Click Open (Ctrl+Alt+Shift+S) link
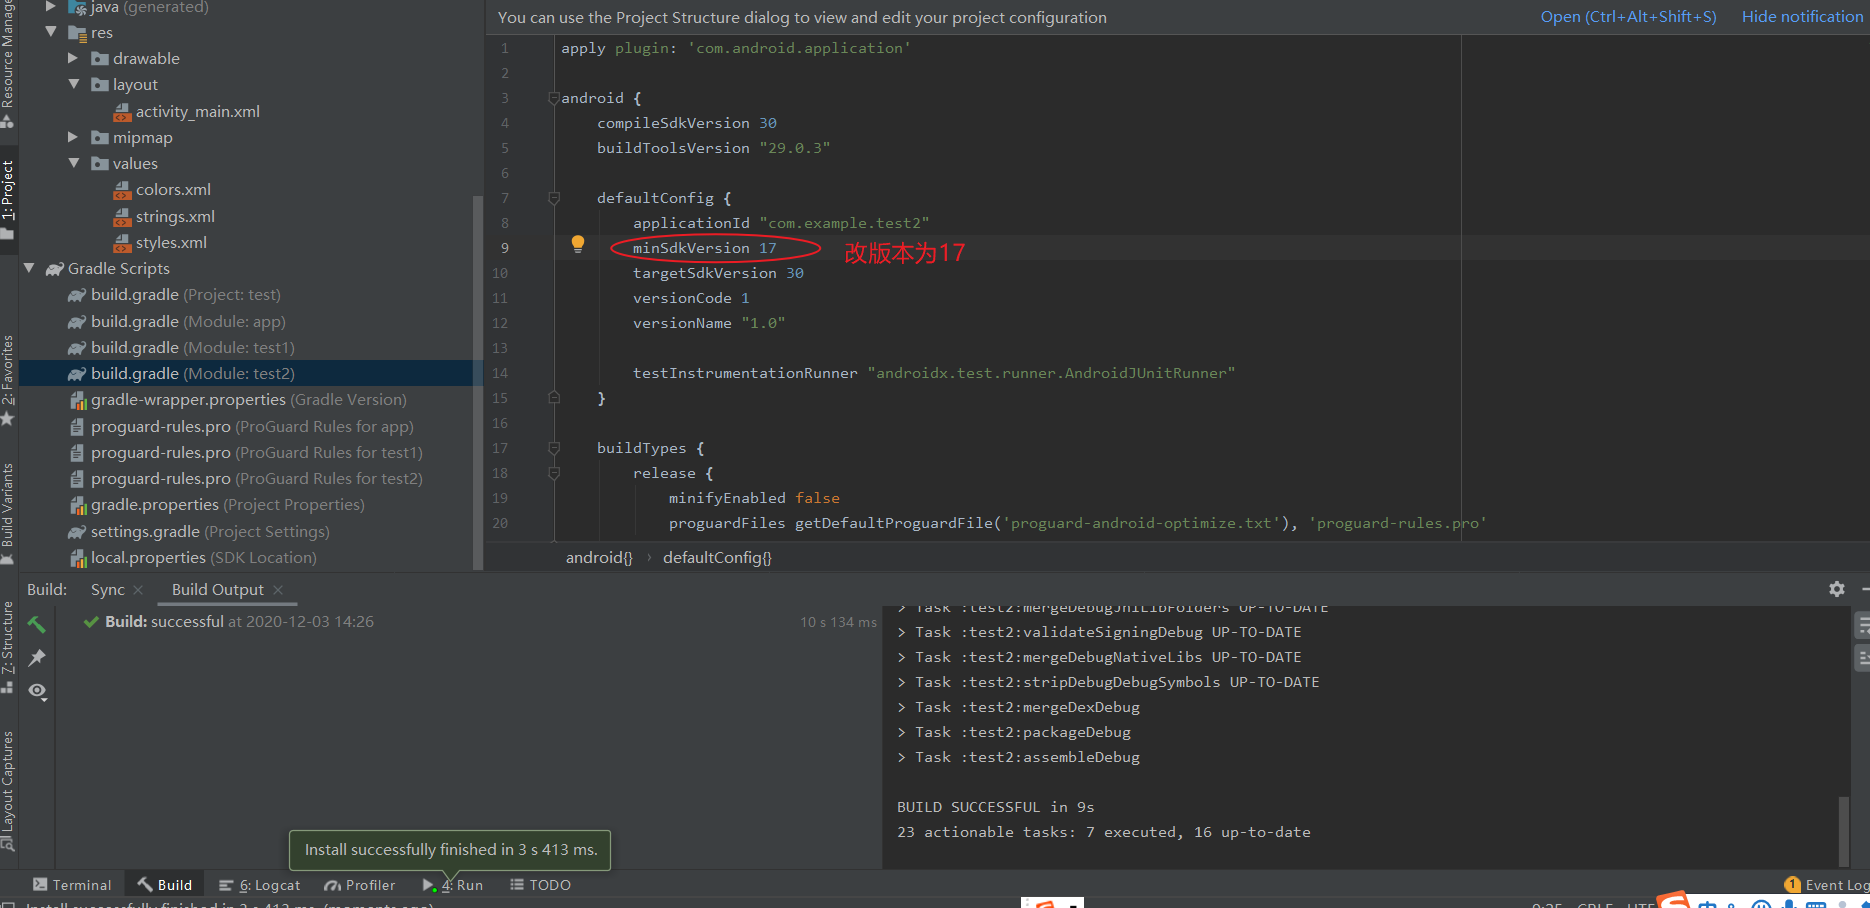 tap(1628, 17)
